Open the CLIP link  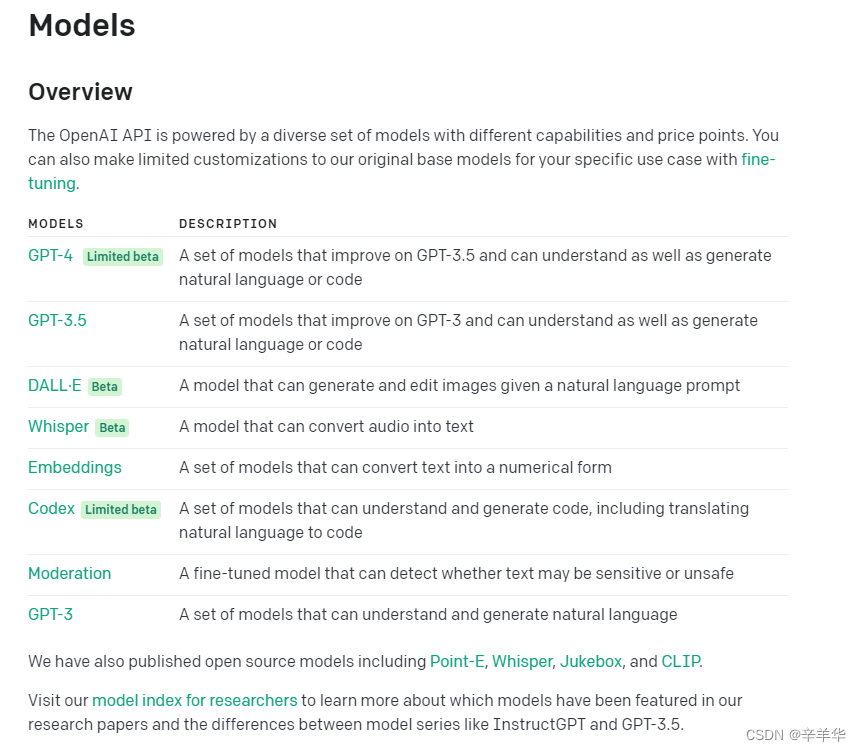coord(681,662)
